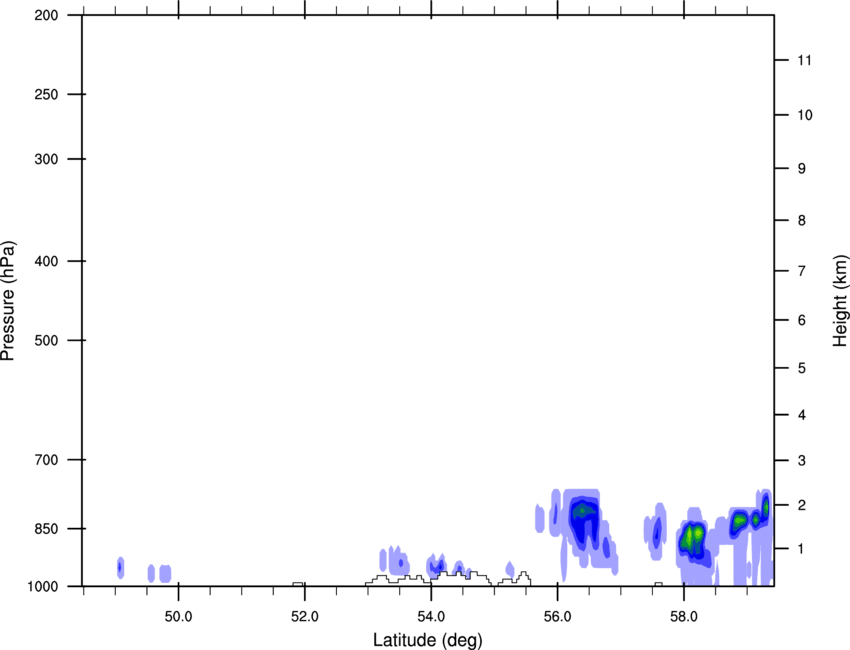This screenshot has width=850, height=650.
Task: Select the 58.0 latitude tick label
Action: pyautogui.click(x=683, y=614)
